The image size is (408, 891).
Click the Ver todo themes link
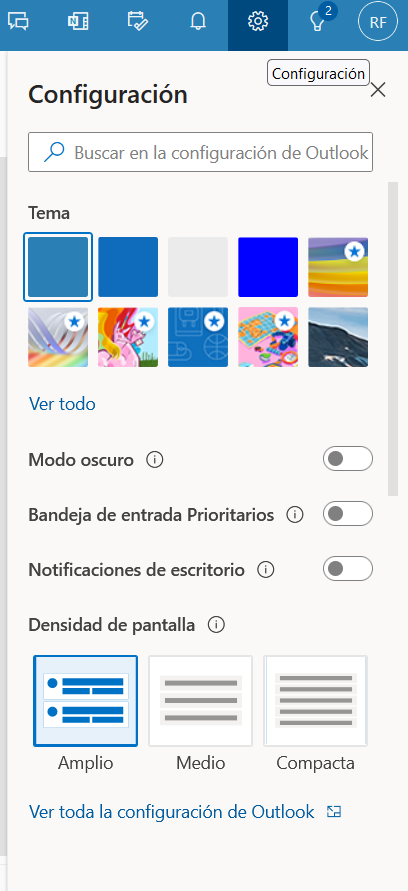pos(62,404)
